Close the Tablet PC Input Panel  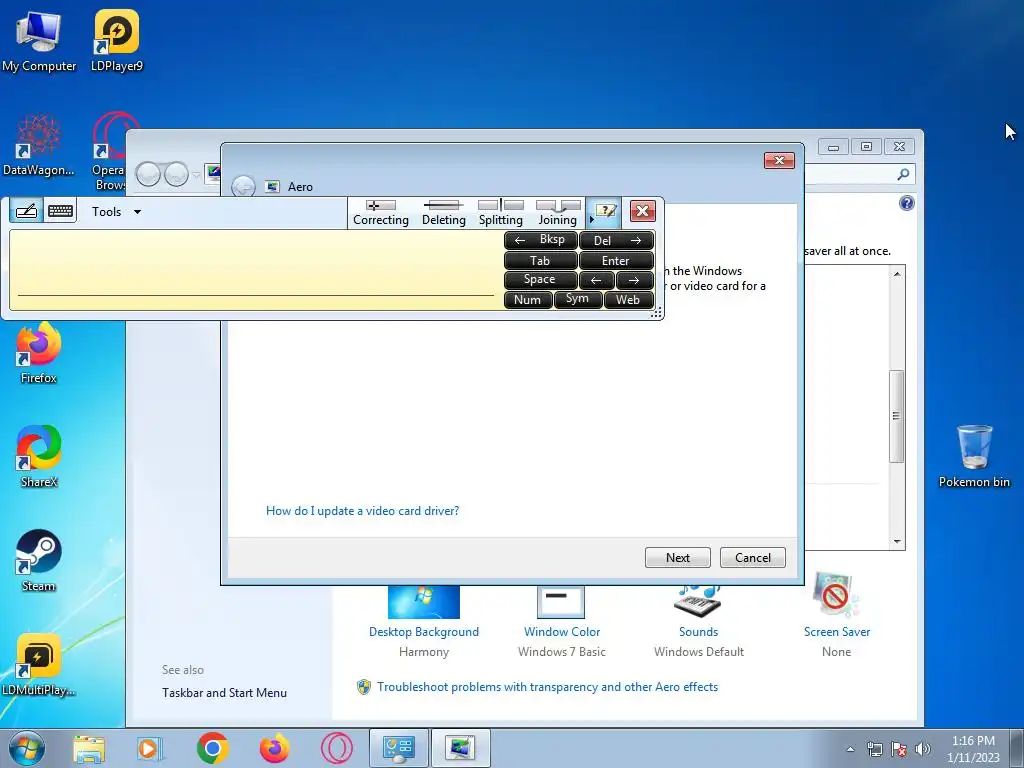point(643,211)
